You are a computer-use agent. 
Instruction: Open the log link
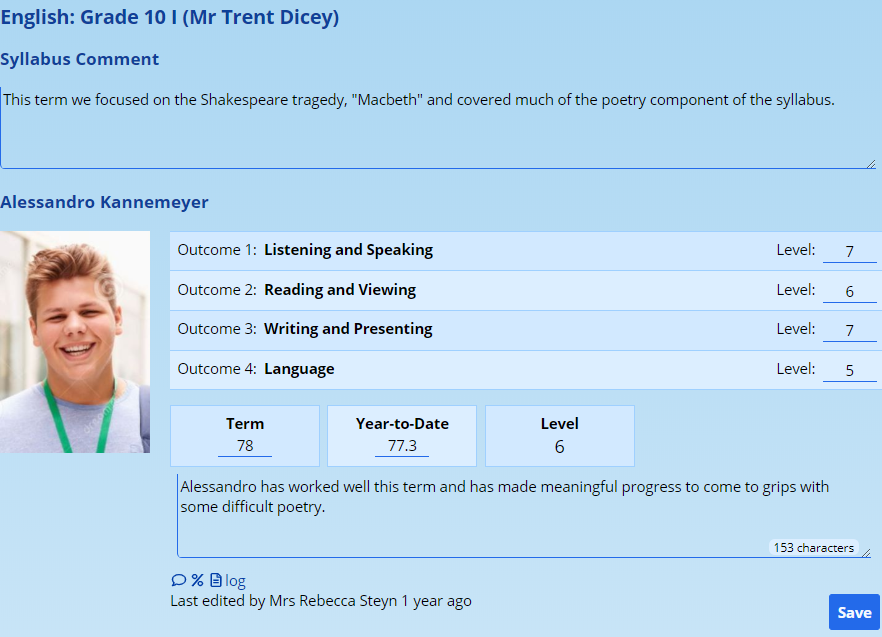pos(235,581)
